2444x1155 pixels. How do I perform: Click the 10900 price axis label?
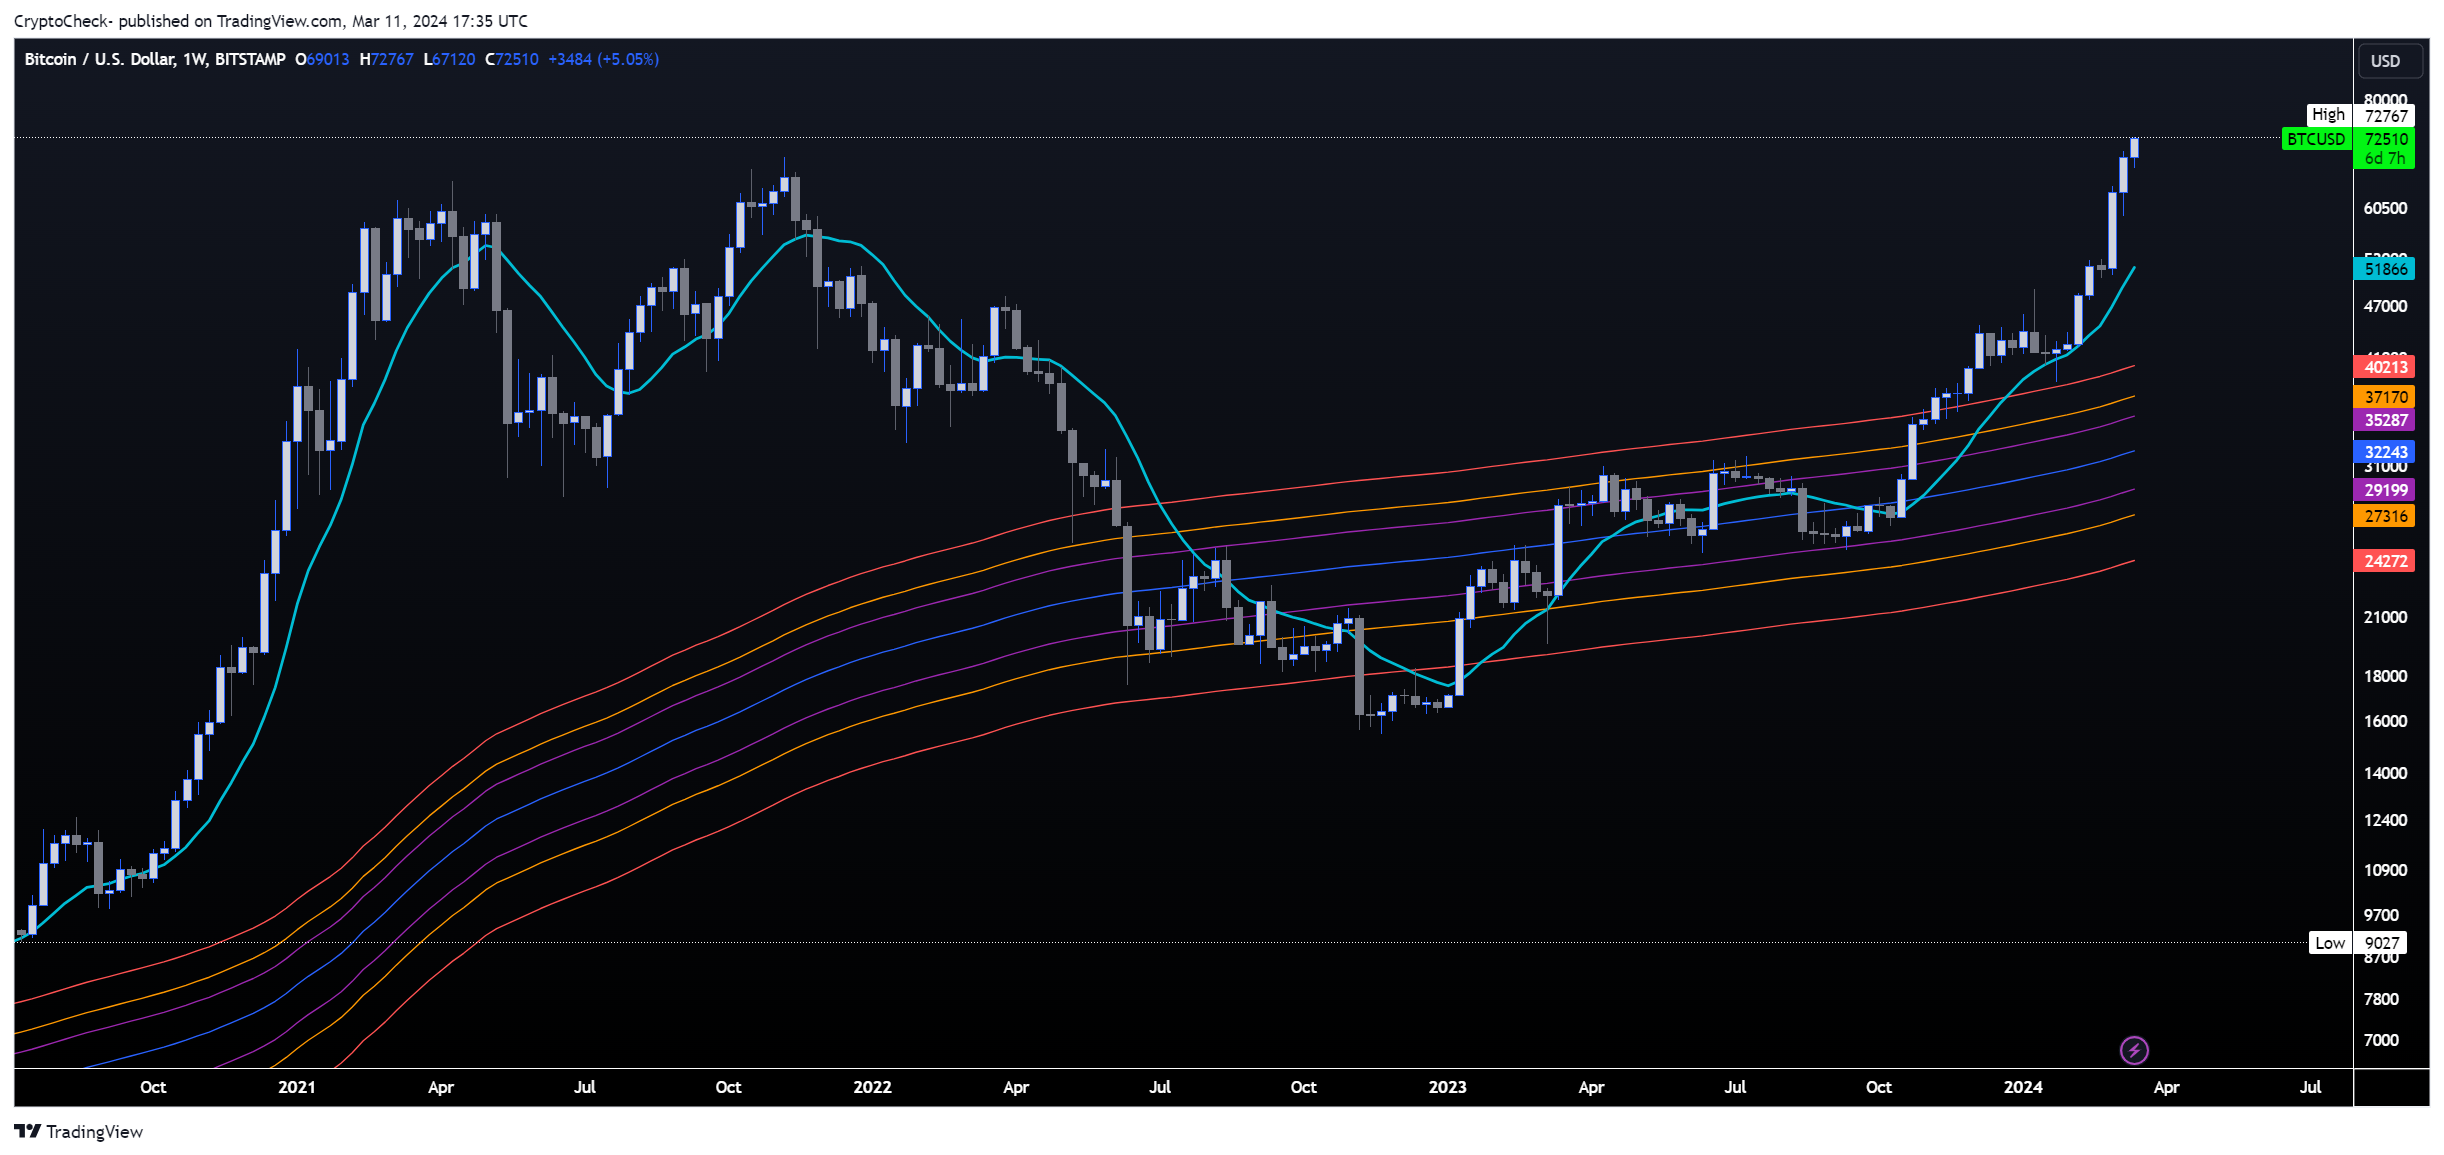(x=2385, y=870)
